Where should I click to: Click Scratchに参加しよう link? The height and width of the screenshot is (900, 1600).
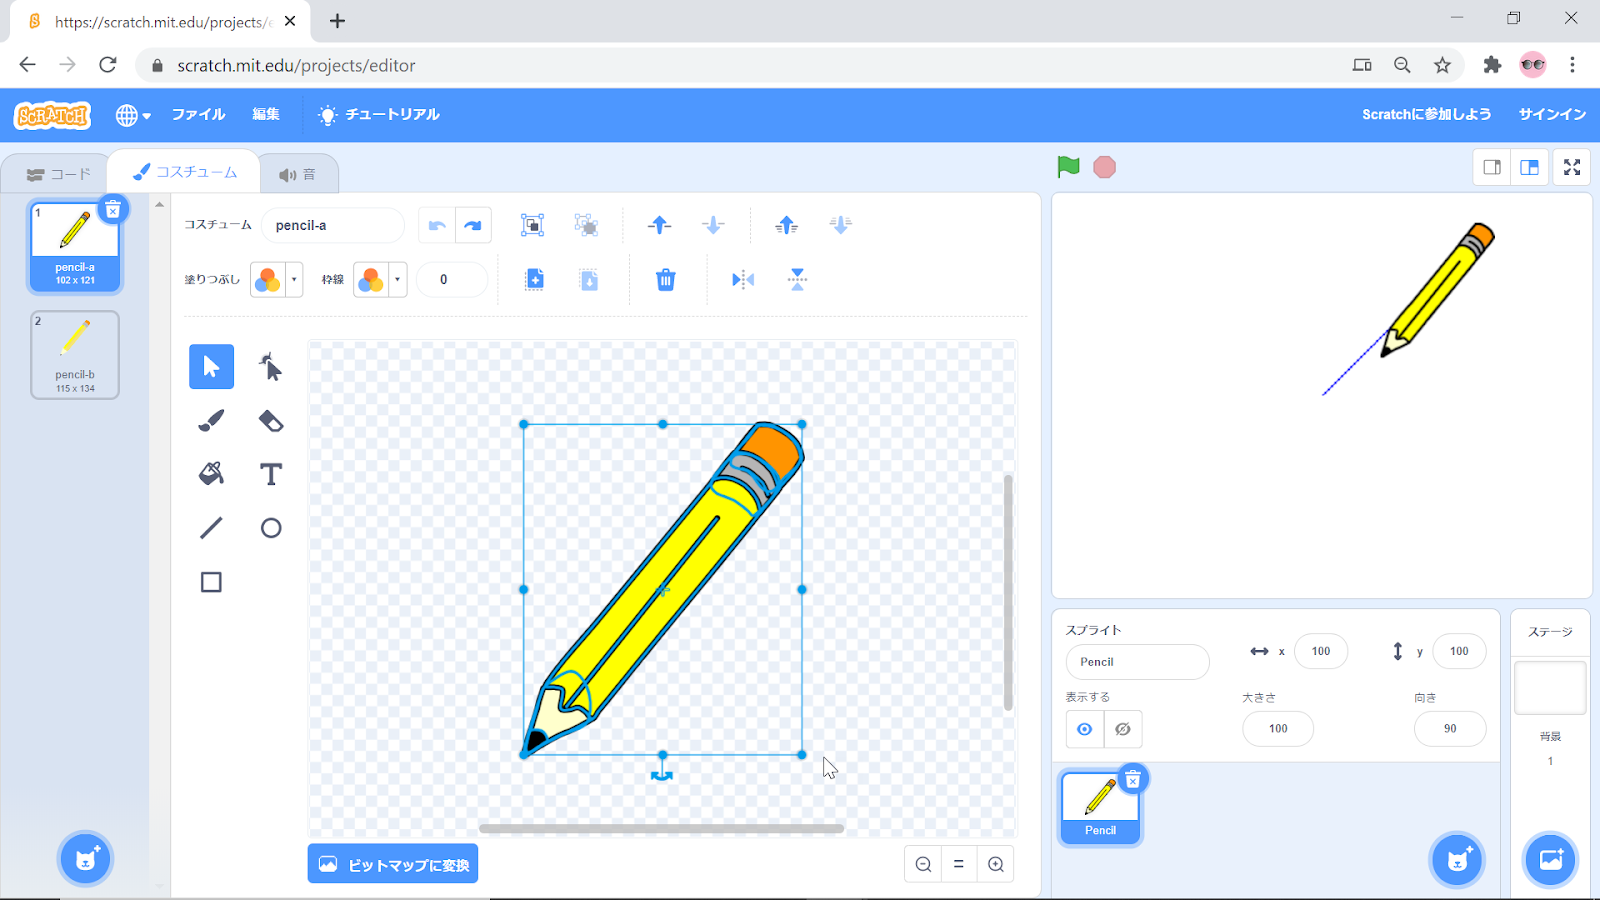(x=1426, y=115)
